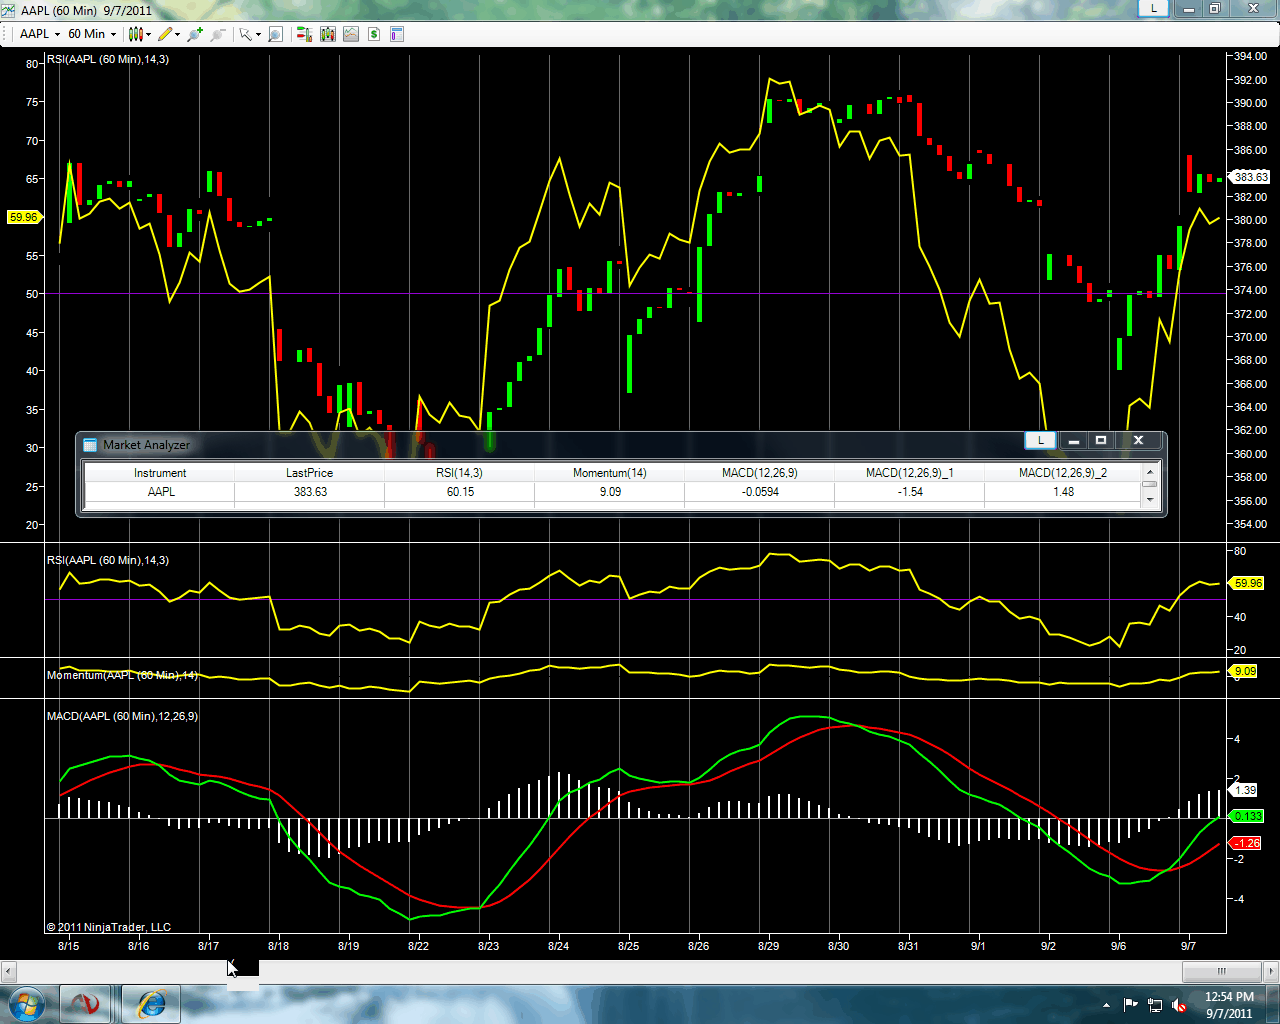Click the Momentum(14) column header
Screen dimensions: 1280x1024
pos(610,473)
